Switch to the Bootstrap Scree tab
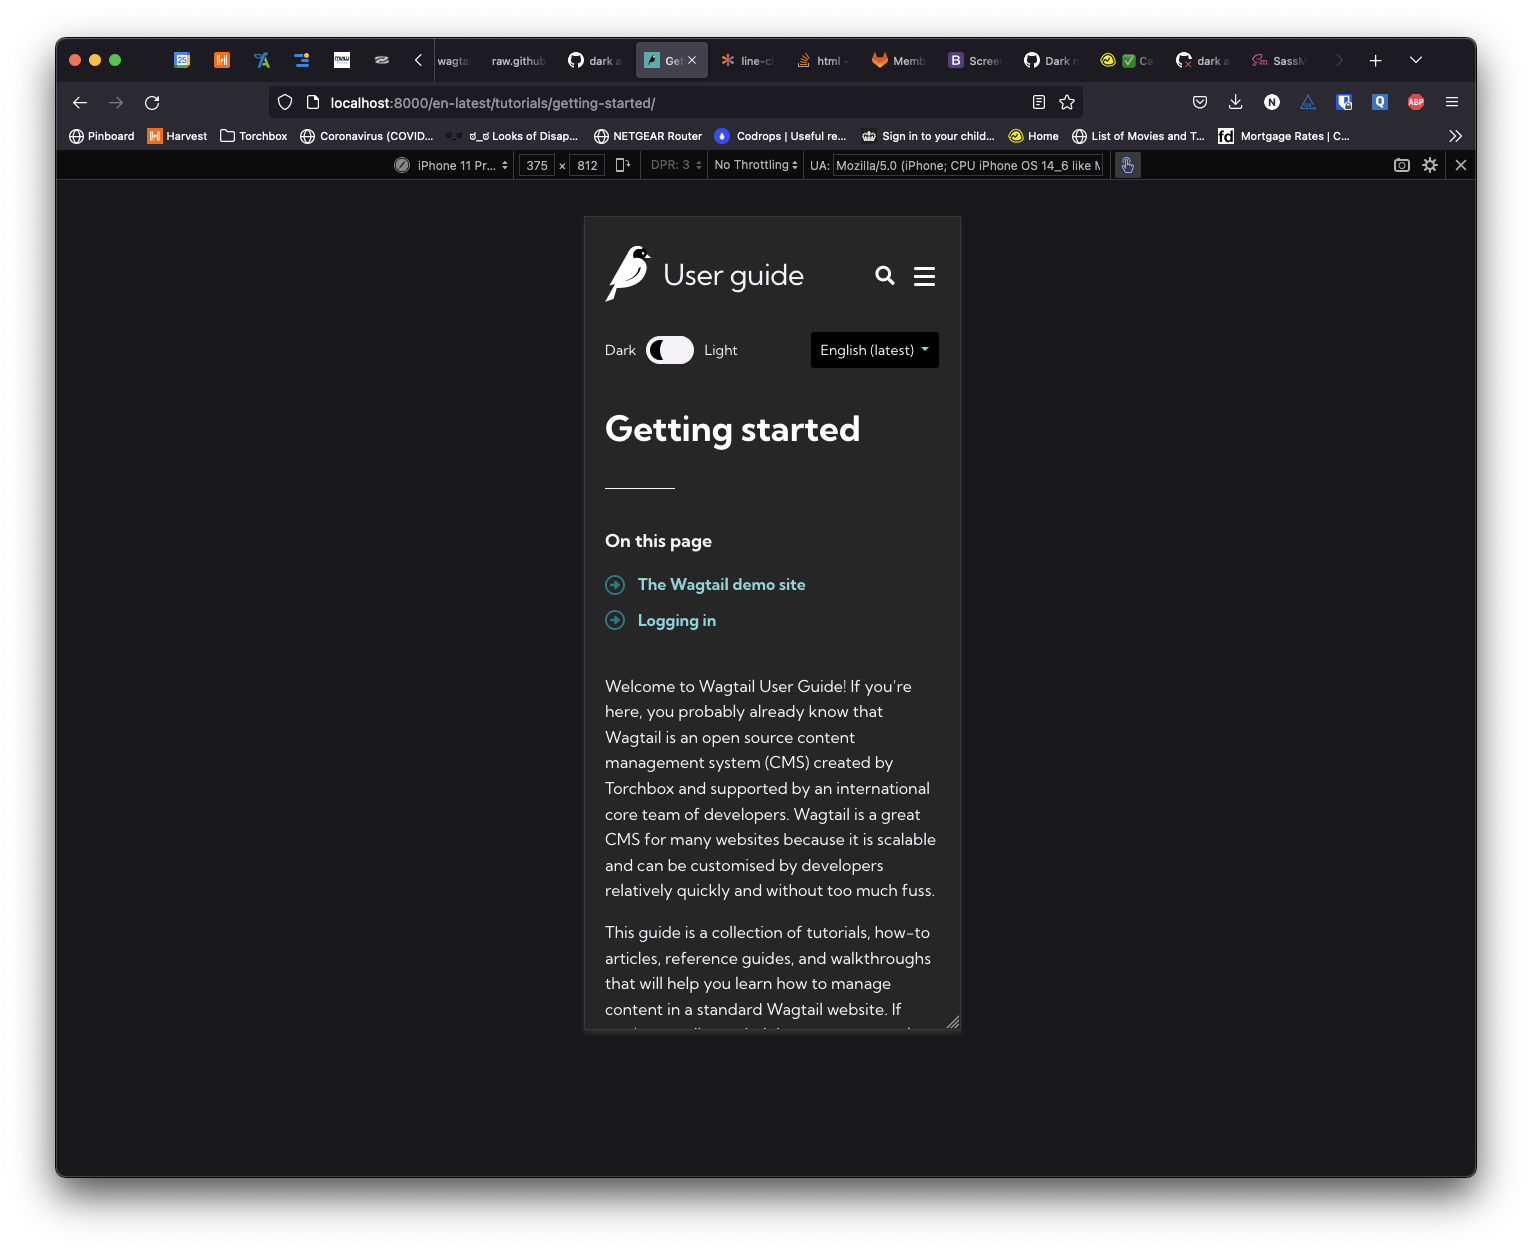 pos(974,60)
